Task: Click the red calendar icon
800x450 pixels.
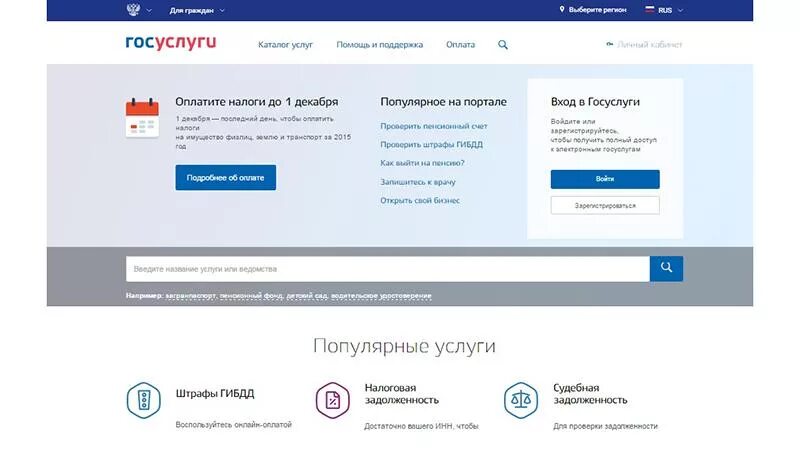Action: coord(142,118)
